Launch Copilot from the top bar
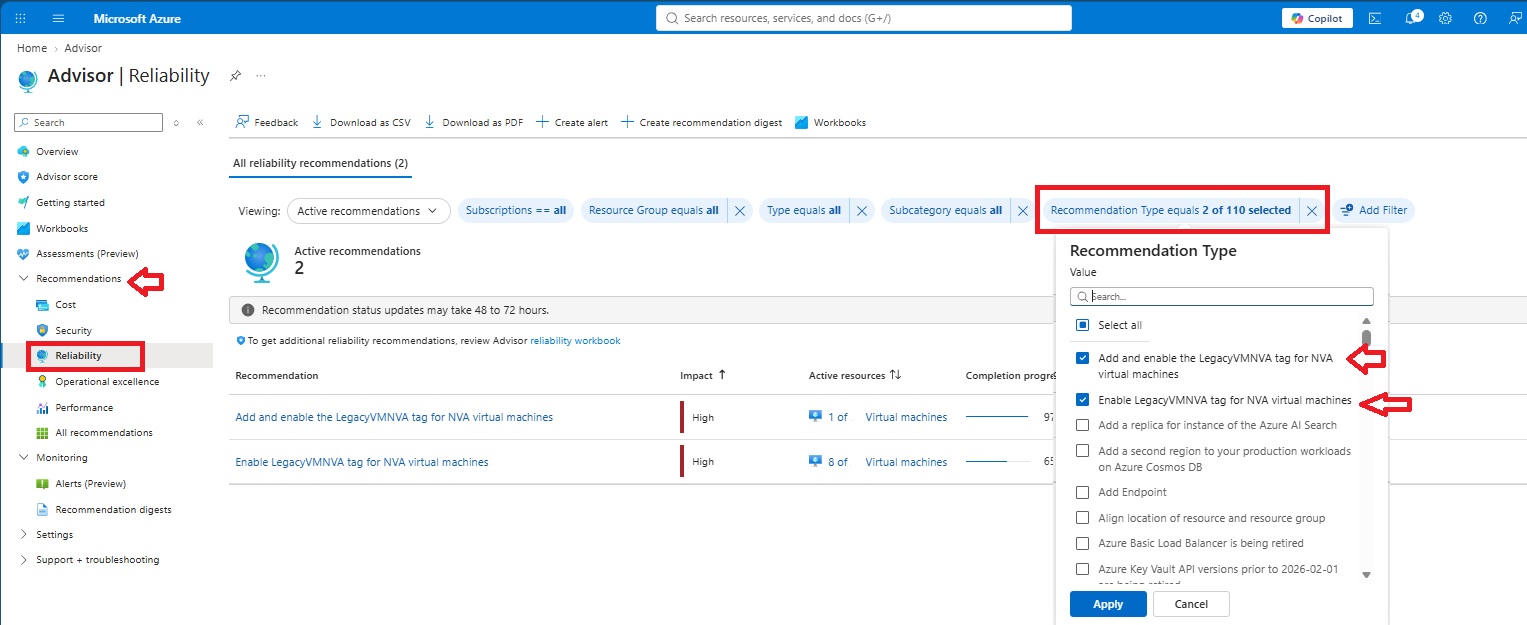The image size is (1527, 625). (1317, 18)
